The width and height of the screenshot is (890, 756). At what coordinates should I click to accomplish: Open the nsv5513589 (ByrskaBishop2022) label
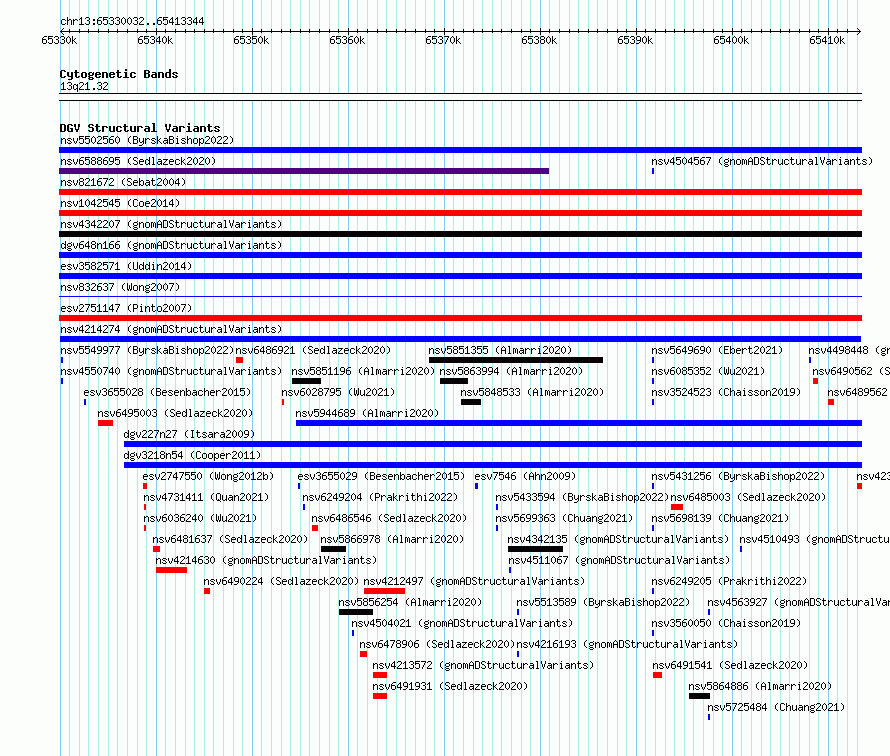coord(603,602)
